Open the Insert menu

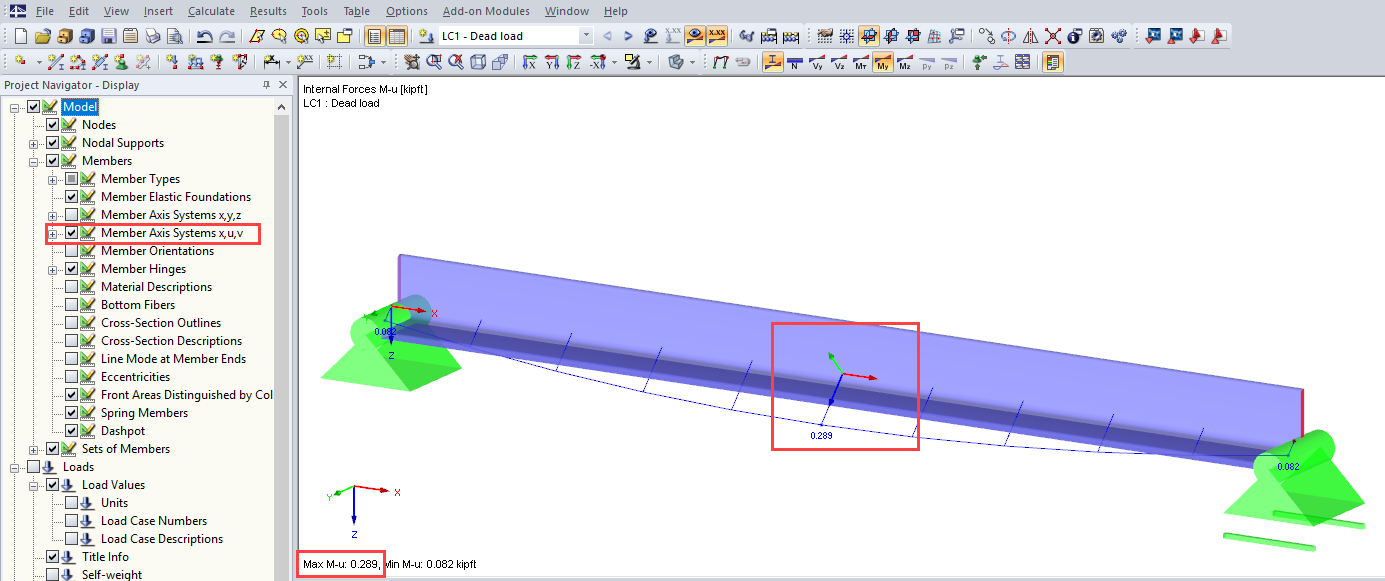click(157, 11)
